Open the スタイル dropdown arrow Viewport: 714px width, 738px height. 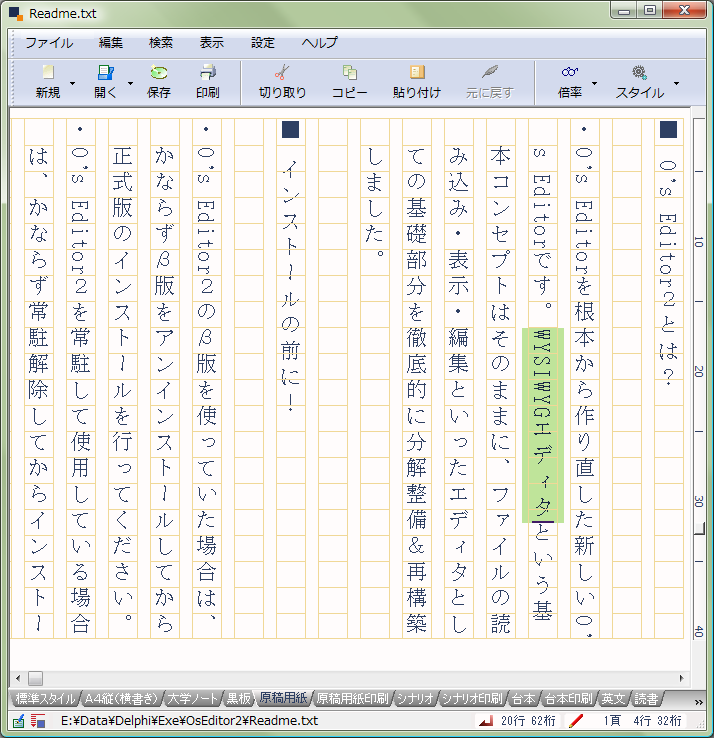point(676,83)
